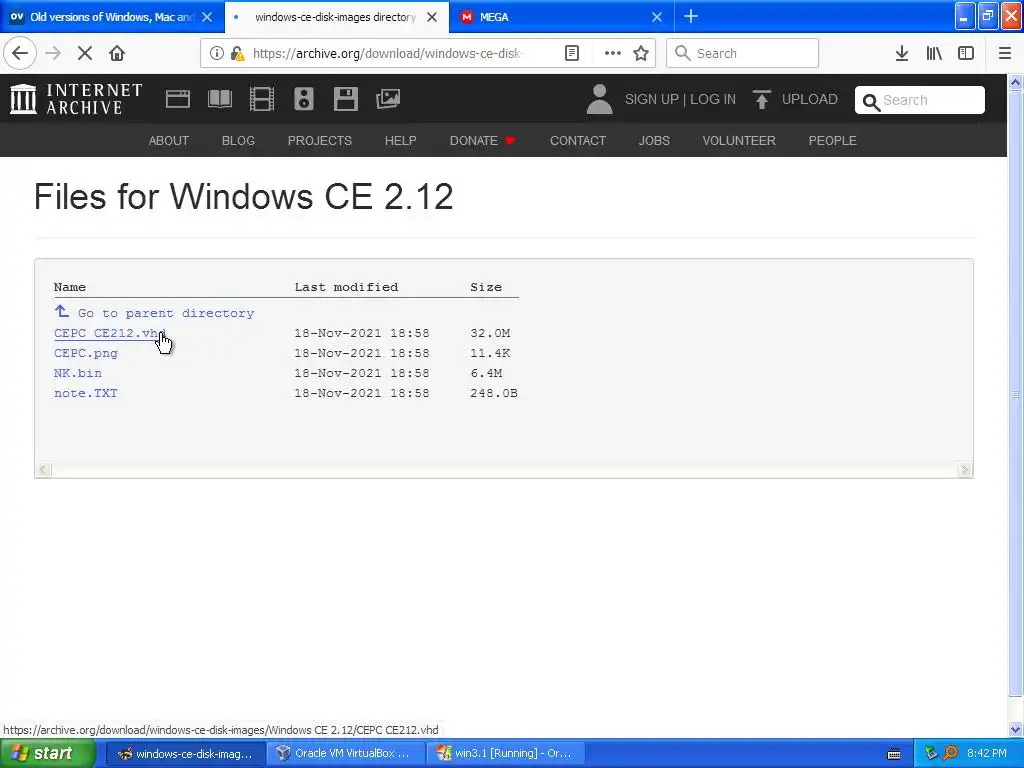Open the PEOPLE menu item
Viewport: 1024px width, 768px height.
pyautogui.click(x=833, y=140)
